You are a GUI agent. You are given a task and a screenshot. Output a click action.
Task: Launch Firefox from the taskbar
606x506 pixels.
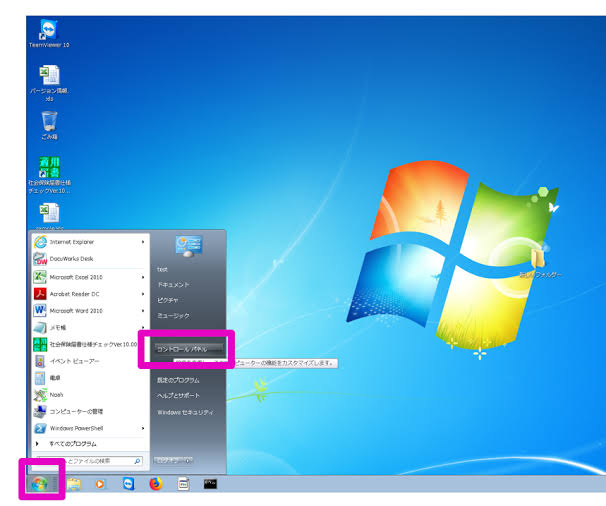156,484
